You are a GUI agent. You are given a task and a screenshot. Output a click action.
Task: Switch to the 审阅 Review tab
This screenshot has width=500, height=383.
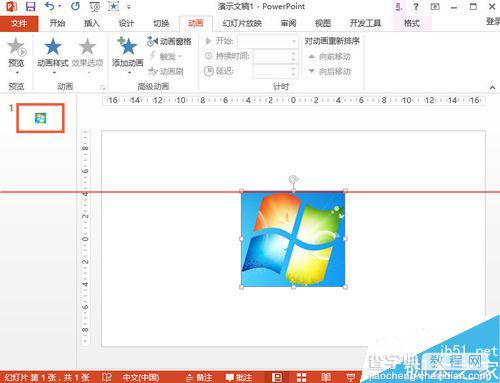tap(288, 23)
